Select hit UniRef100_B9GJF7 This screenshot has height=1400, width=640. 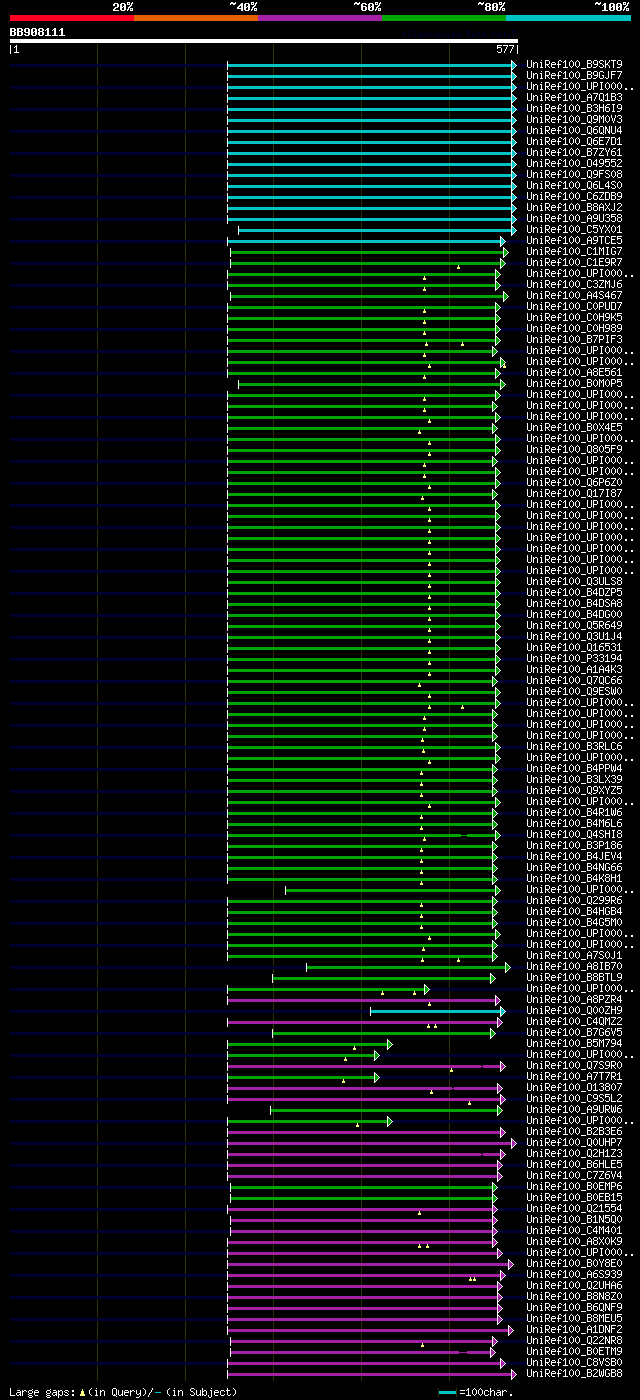click(574, 75)
